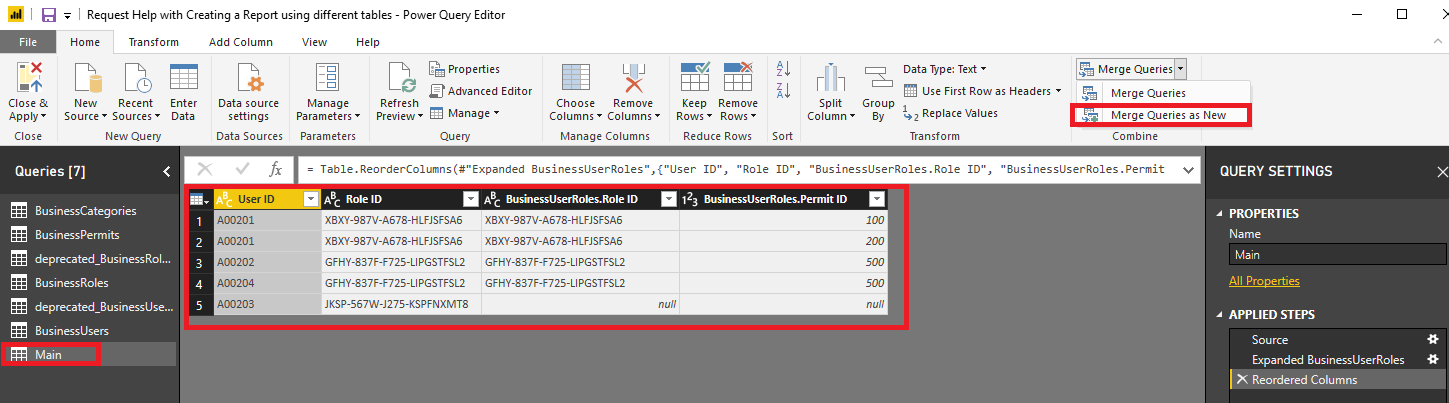Click Replace Values
The height and width of the screenshot is (403, 1449).
click(950, 113)
